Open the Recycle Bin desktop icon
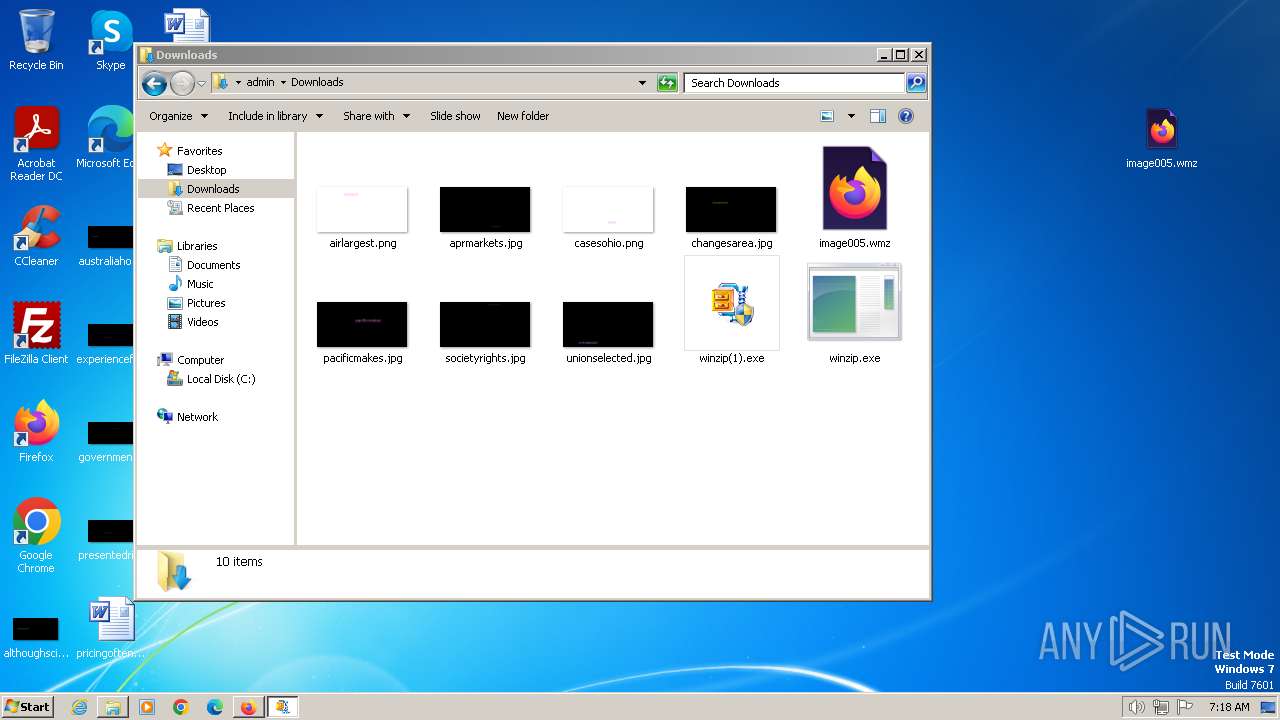 pos(36,40)
